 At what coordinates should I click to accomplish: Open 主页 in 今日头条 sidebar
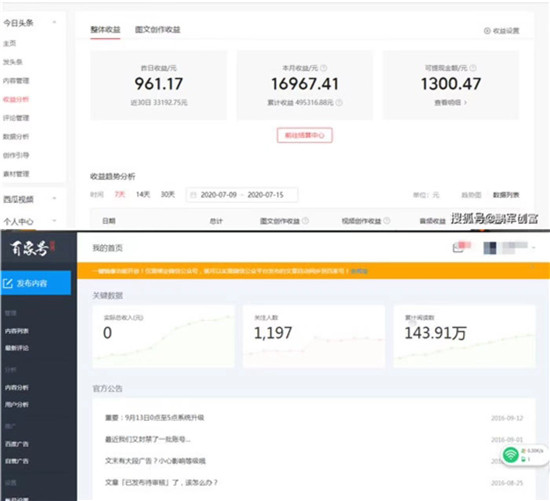(x=9, y=44)
